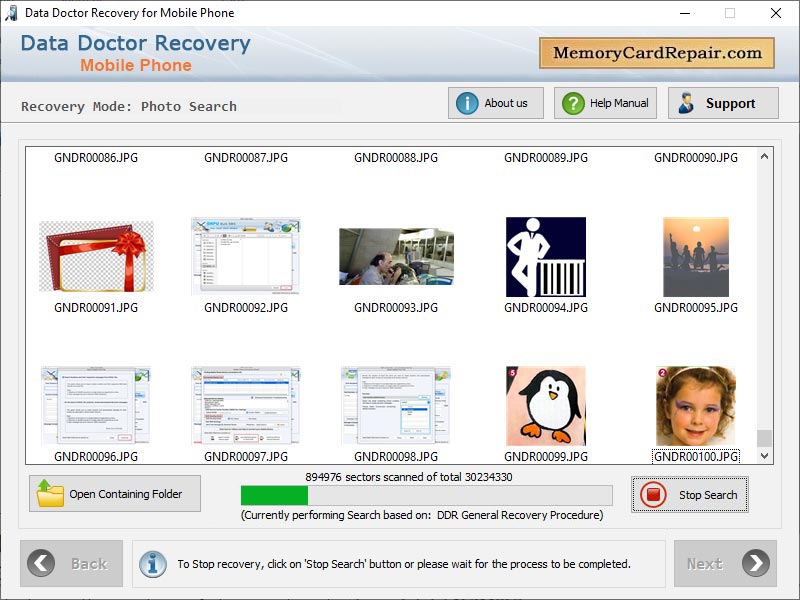Click the MemoryCardRepair.com banner
The image size is (800, 600).
click(x=657, y=52)
